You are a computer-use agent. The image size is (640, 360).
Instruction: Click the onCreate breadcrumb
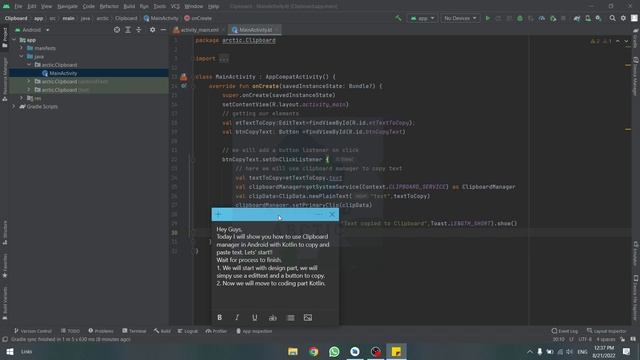[198, 18]
